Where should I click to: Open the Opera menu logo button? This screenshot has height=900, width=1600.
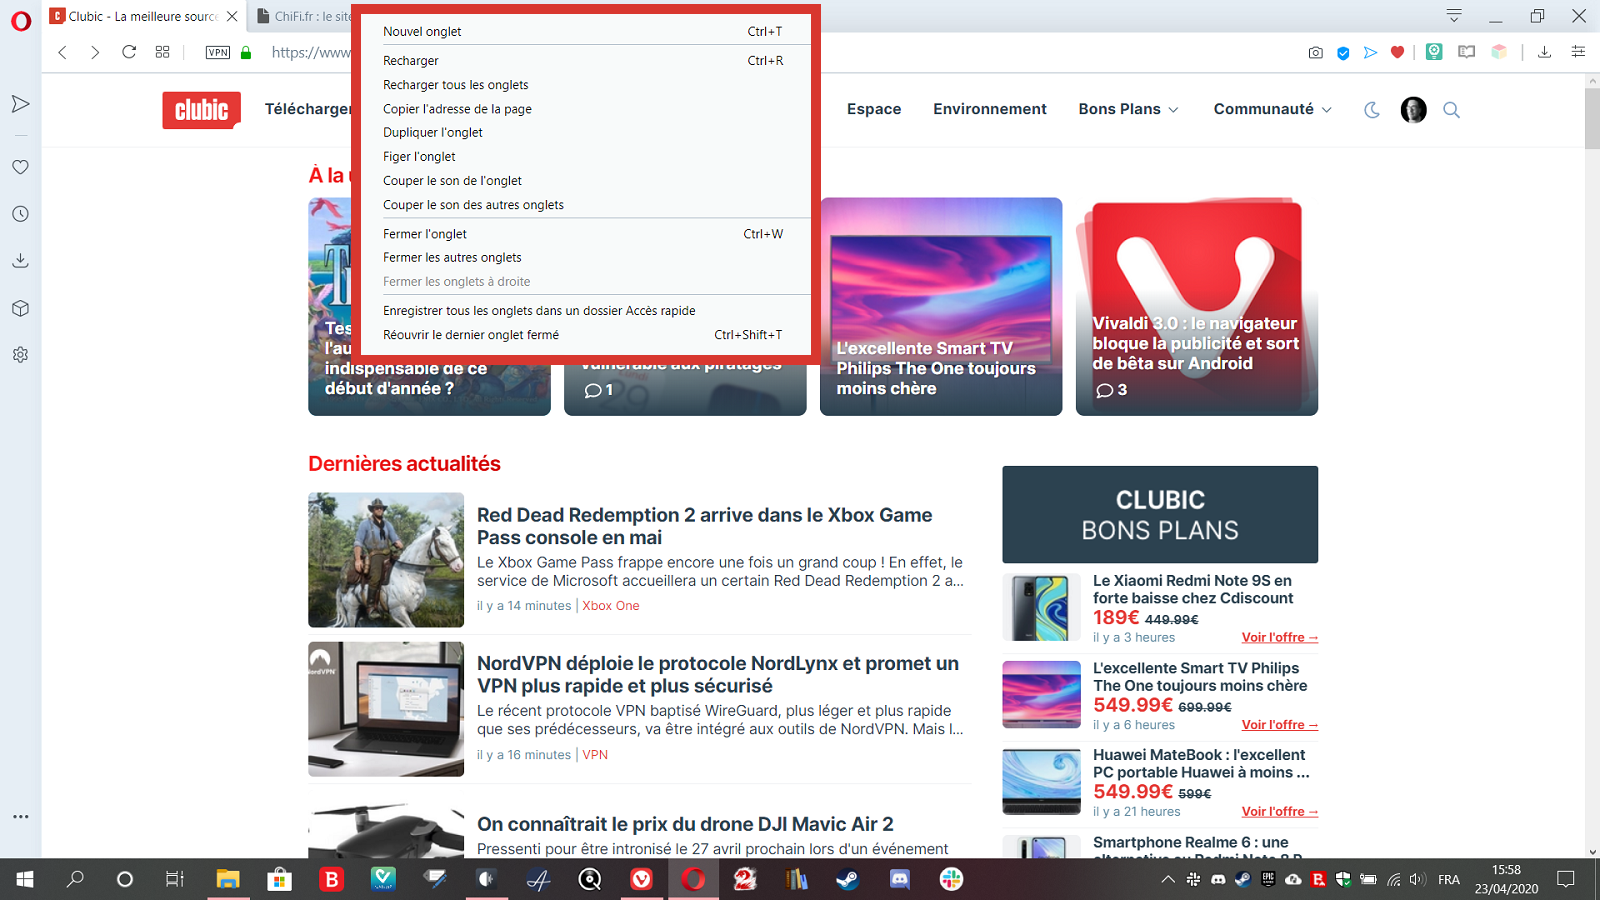[x=21, y=21]
